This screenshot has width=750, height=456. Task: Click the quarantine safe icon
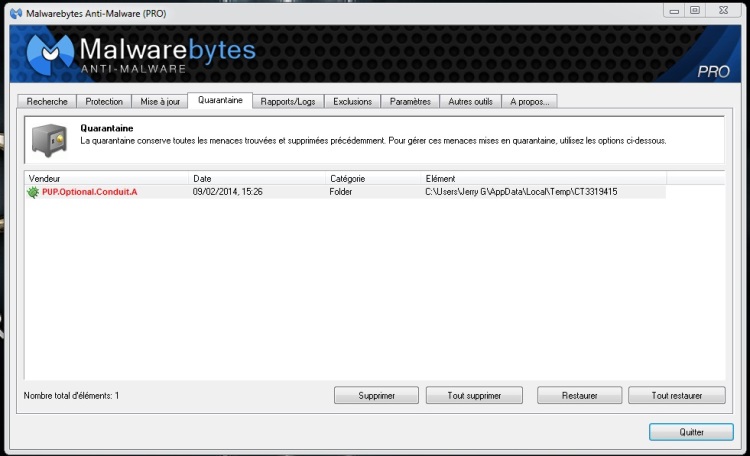click(x=49, y=140)
